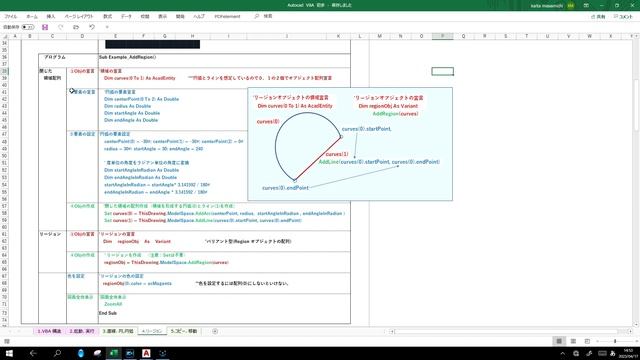Open the 数式 (Formulas) ribbon tab

pos(107,16)
